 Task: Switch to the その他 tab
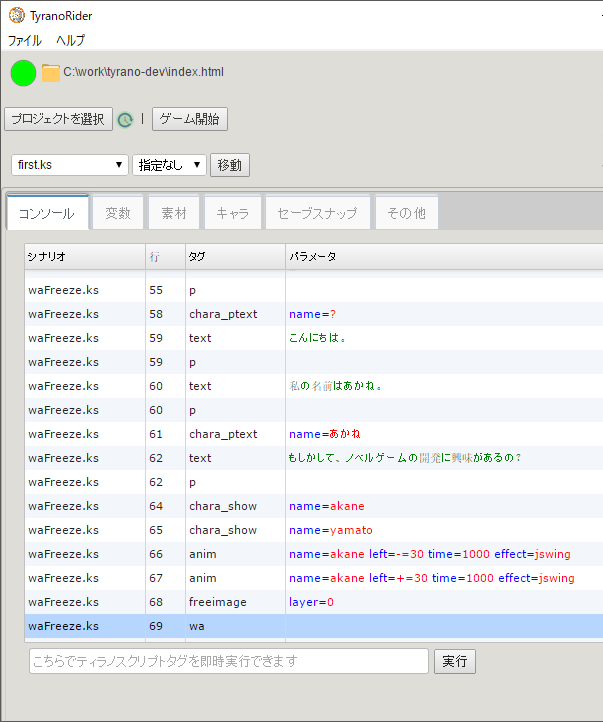pyautogui.click(x=406, y=213)
